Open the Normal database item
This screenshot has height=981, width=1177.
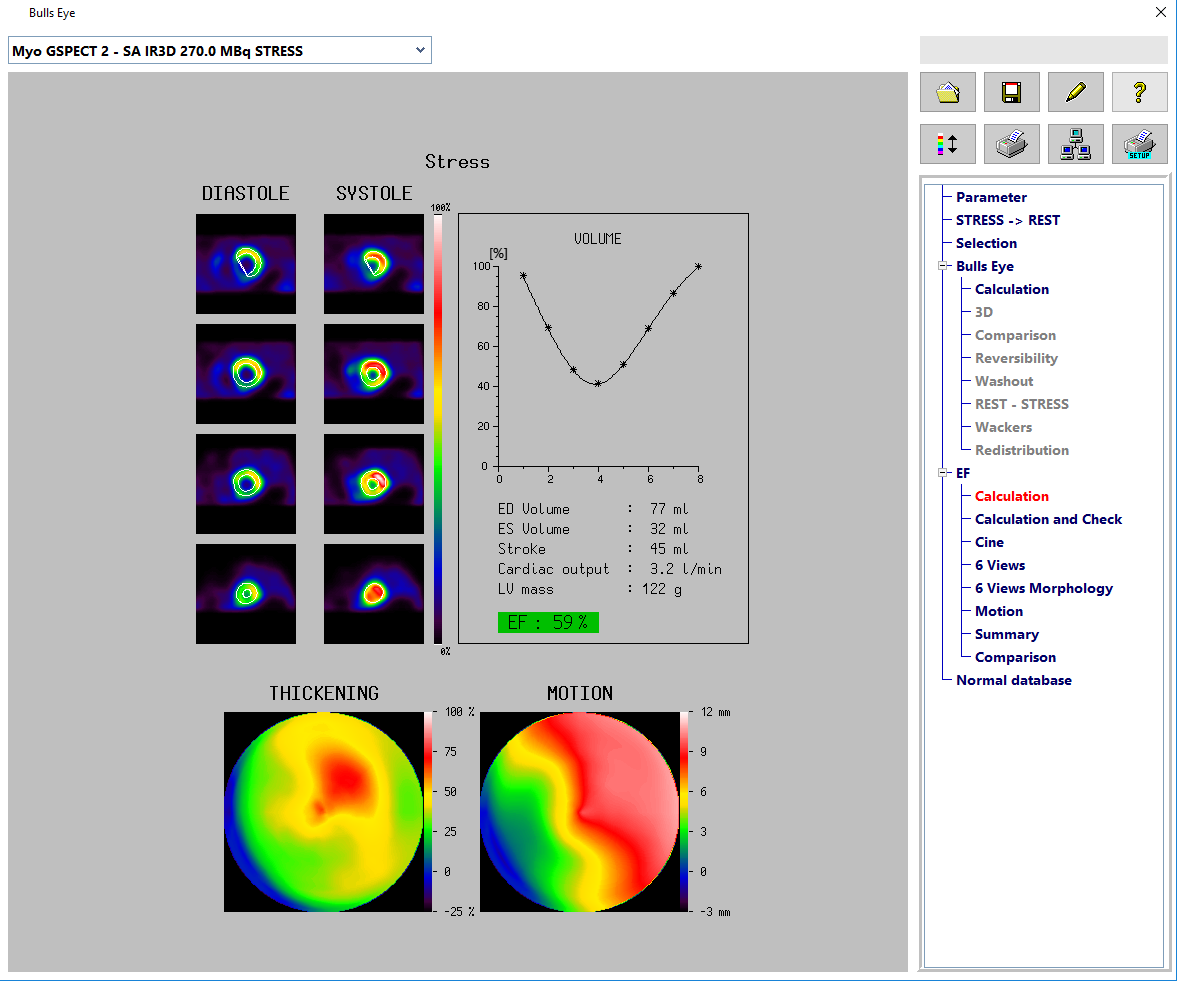click(1013, 680)
